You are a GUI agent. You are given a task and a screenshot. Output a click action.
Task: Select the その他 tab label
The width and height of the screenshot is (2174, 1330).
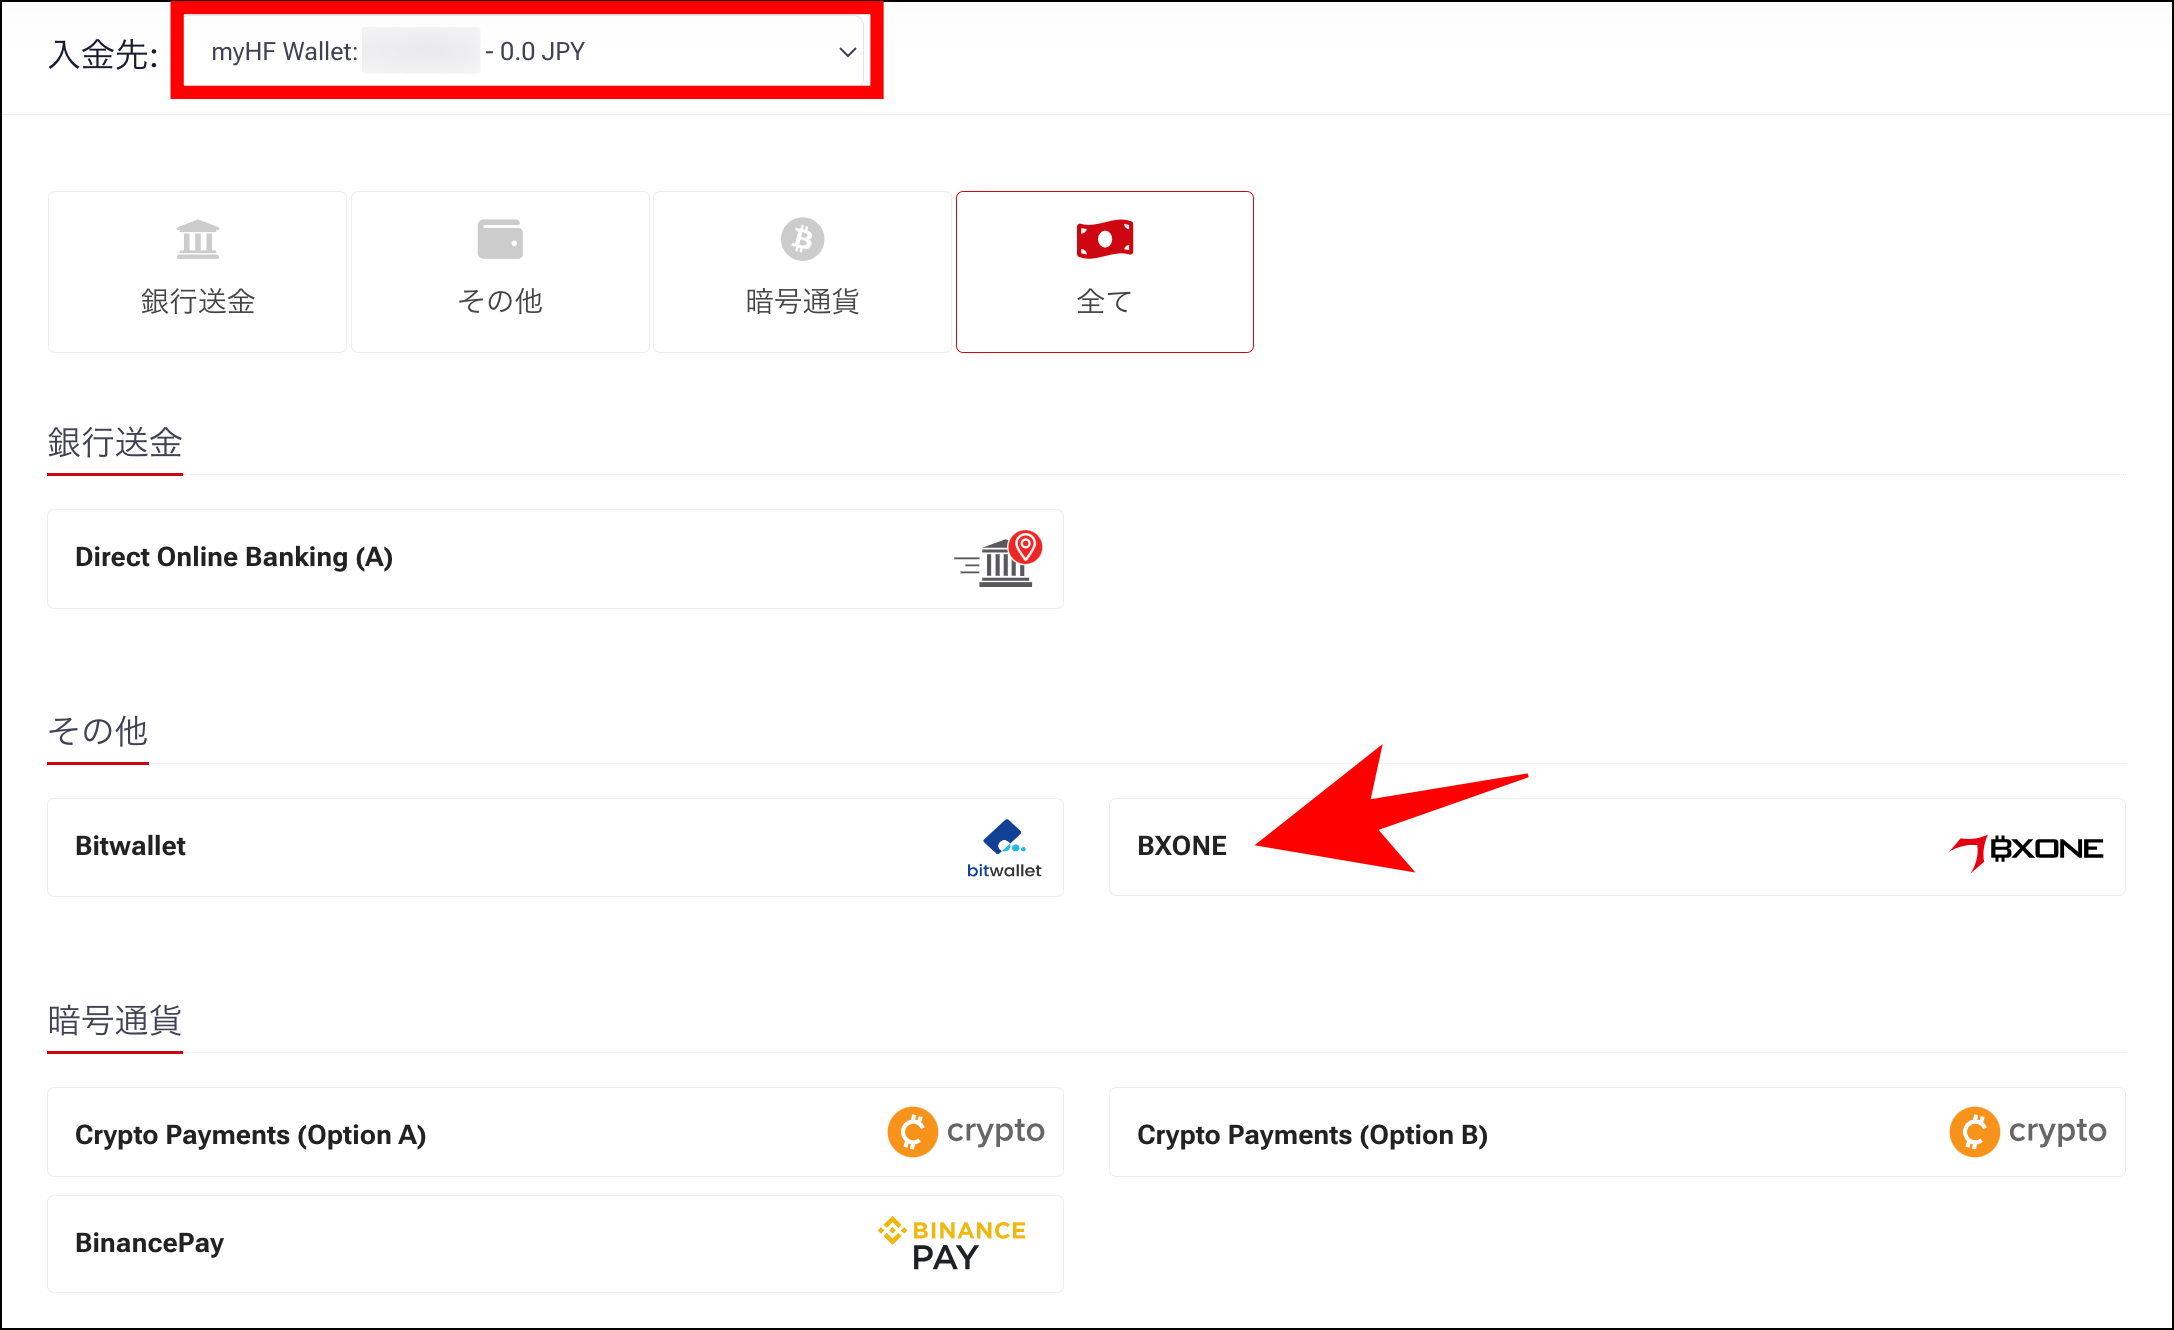pyautogui.click(x=500, y=301)
